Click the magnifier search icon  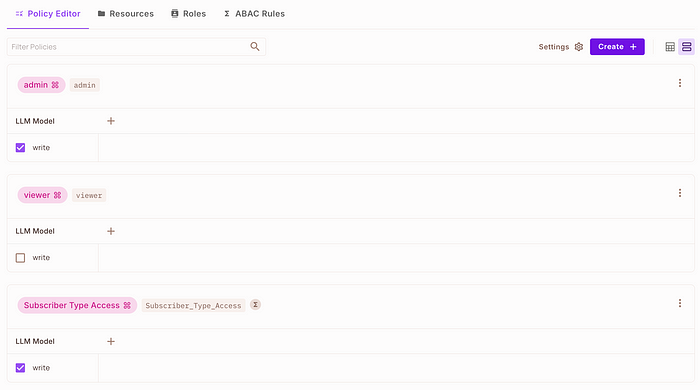[x=255, y=46]
